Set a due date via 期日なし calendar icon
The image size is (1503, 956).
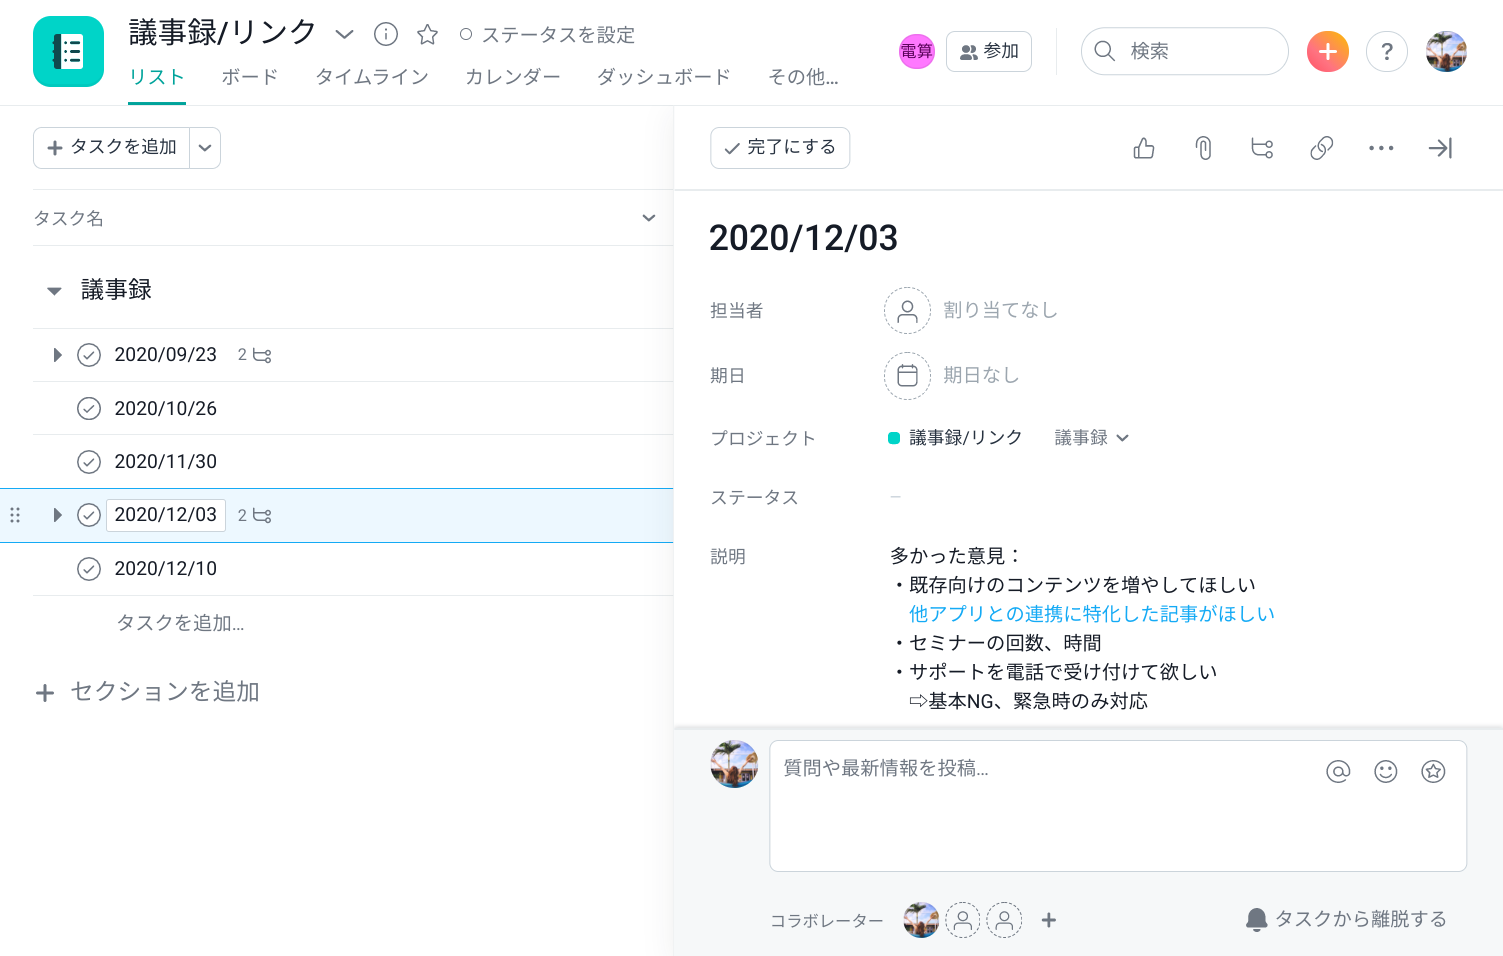tap(907, 376)
